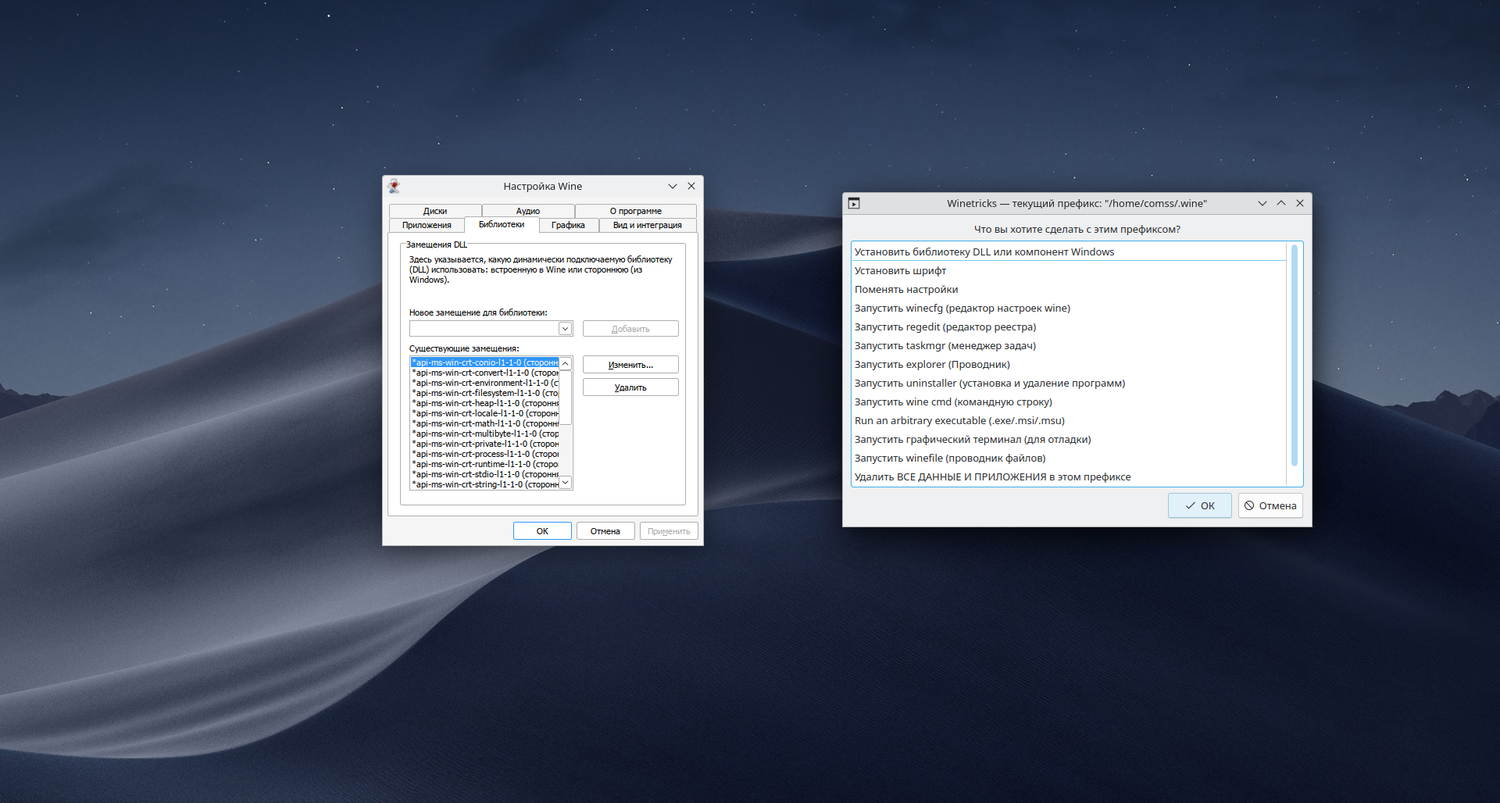
Task: Click the overrides list scrollbar thumb
Action: tap(565, 398)
